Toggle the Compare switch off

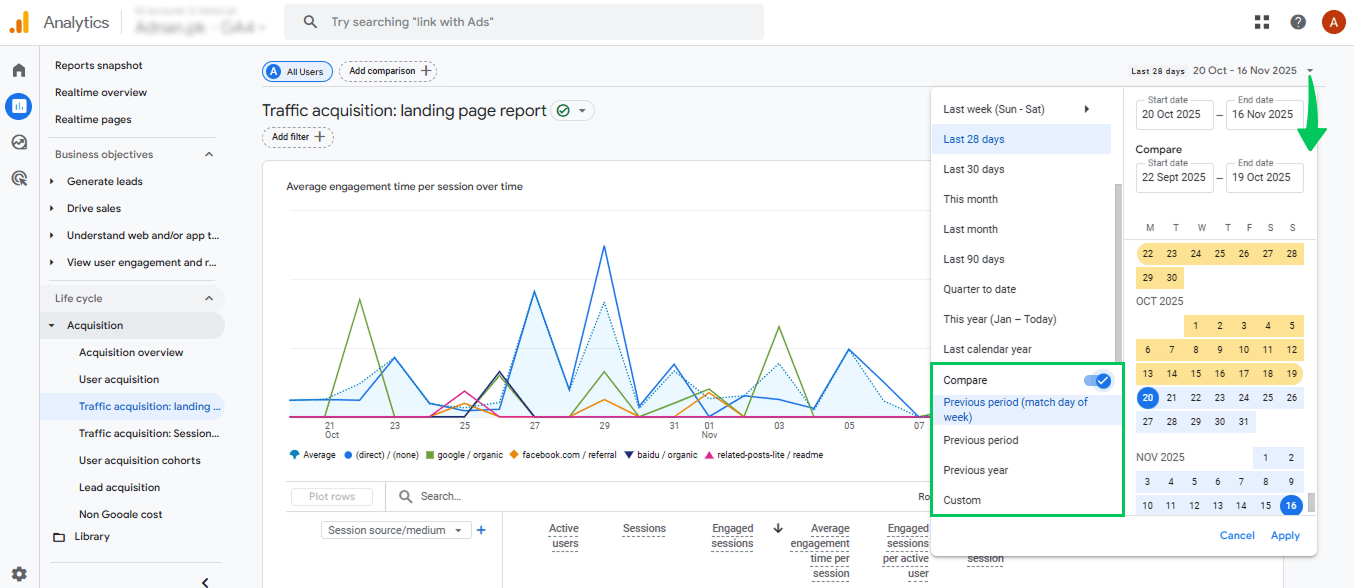point(1097,380)
